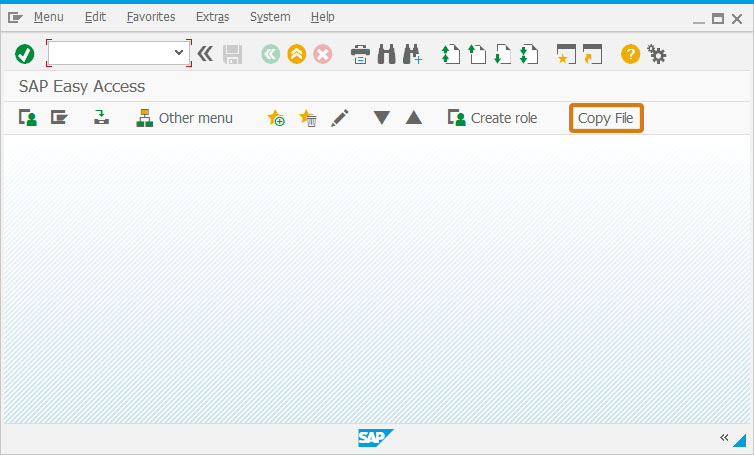Image resolution: width=754 pixels, height=455 pixels.
Task: Click Move Favorites Down triangle
Action: (382, 118)
